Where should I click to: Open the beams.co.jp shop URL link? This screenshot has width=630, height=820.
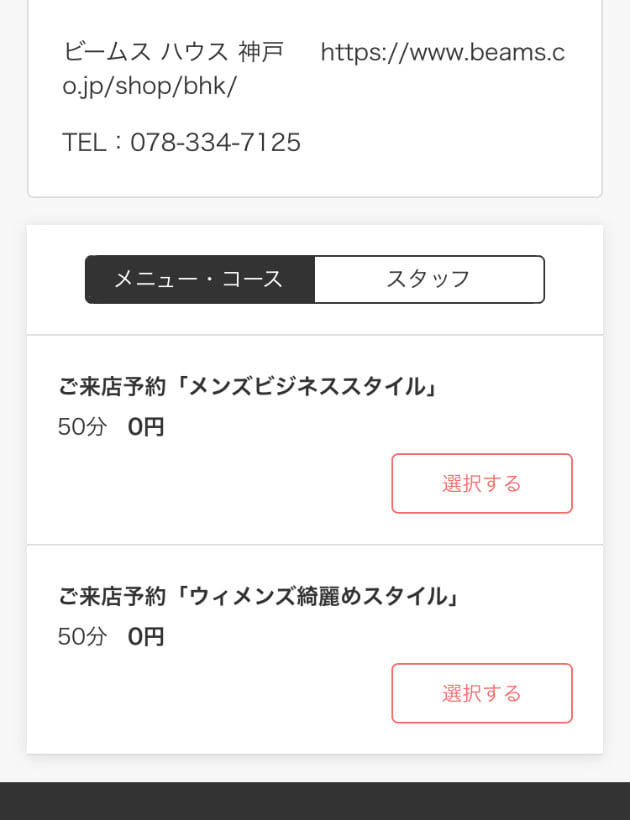(442, 54)
